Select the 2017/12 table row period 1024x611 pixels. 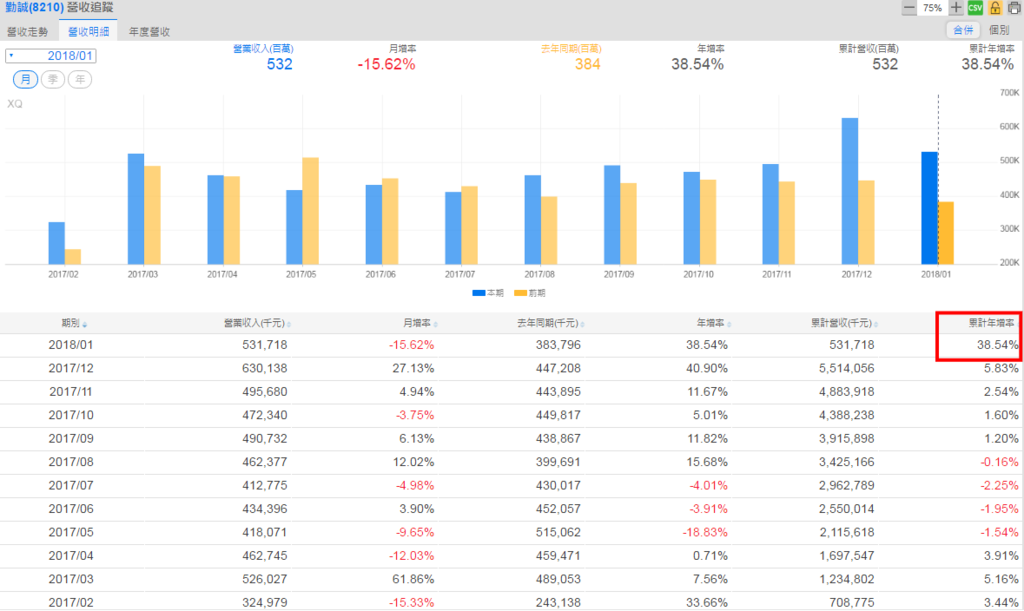click(x=71, y=368)
